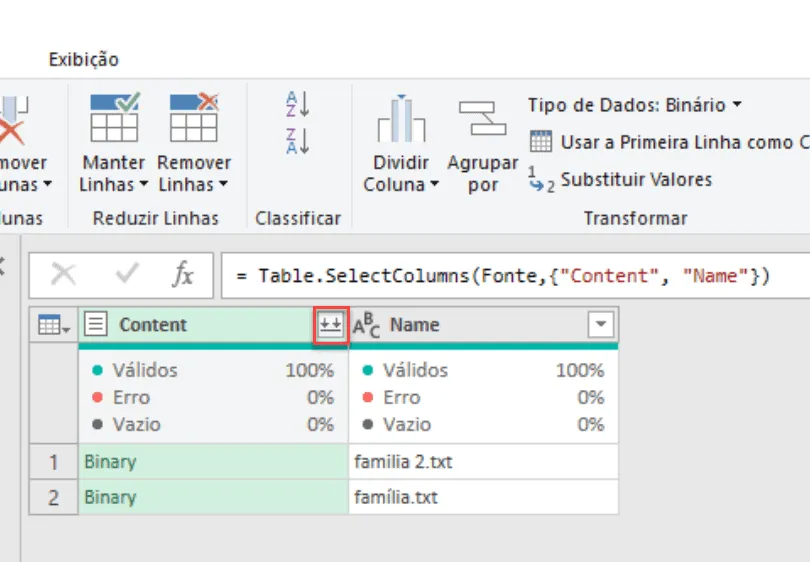
Task: Click Agrupar por button
Action: [482, 146]
